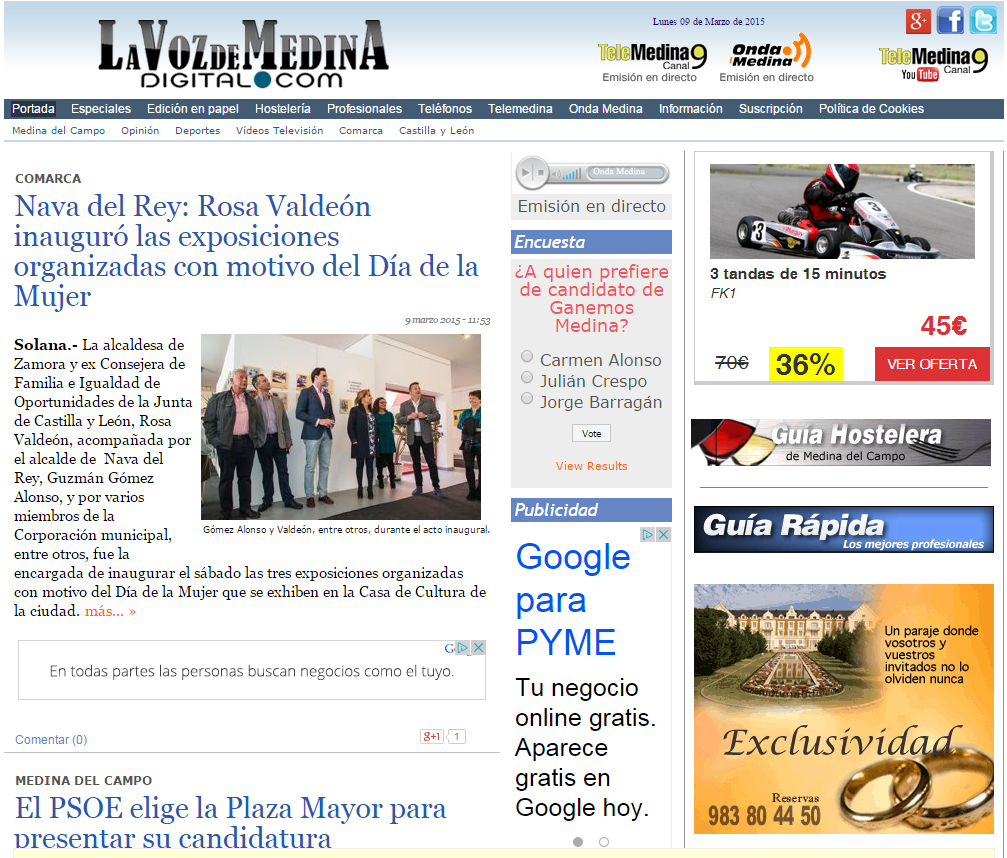
Task: Click the 'Lunes 09 de Marzo de 2015' date
Action: tap(708, 21)
